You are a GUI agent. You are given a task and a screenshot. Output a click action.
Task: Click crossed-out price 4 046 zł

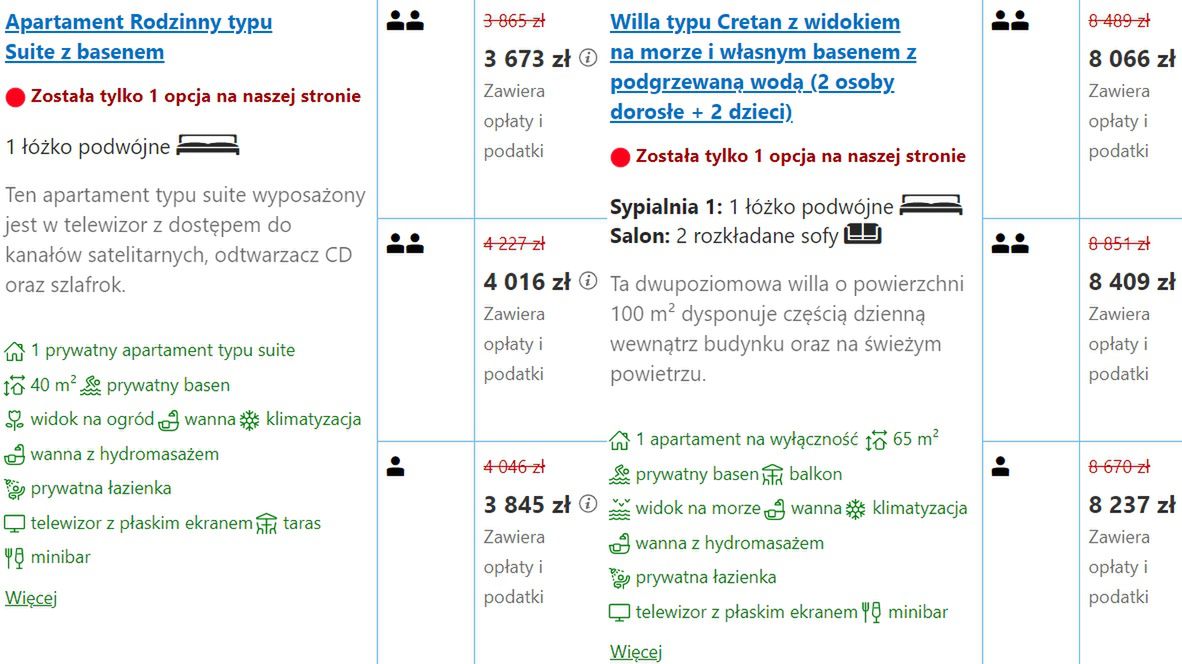(x=514, y=467)
